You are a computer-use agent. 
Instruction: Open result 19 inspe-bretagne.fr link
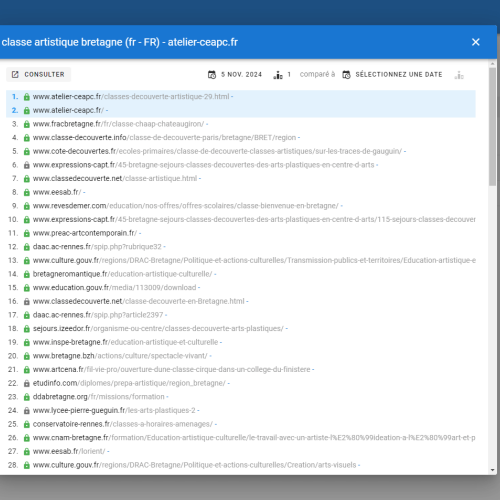pos(125,342)
